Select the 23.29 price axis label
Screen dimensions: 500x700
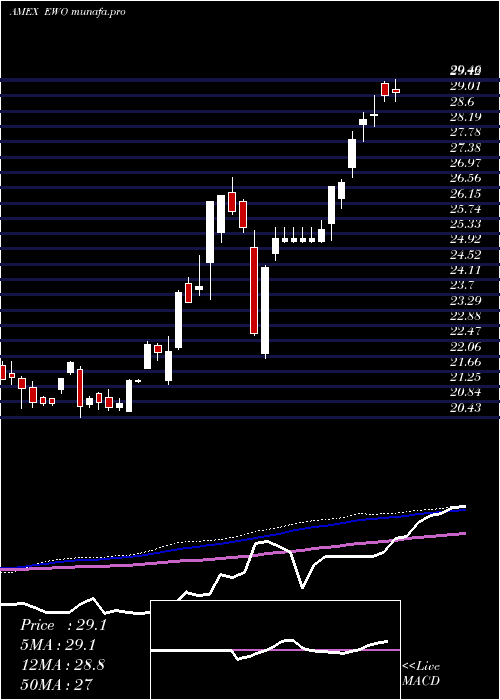click(x=465, y=300)
